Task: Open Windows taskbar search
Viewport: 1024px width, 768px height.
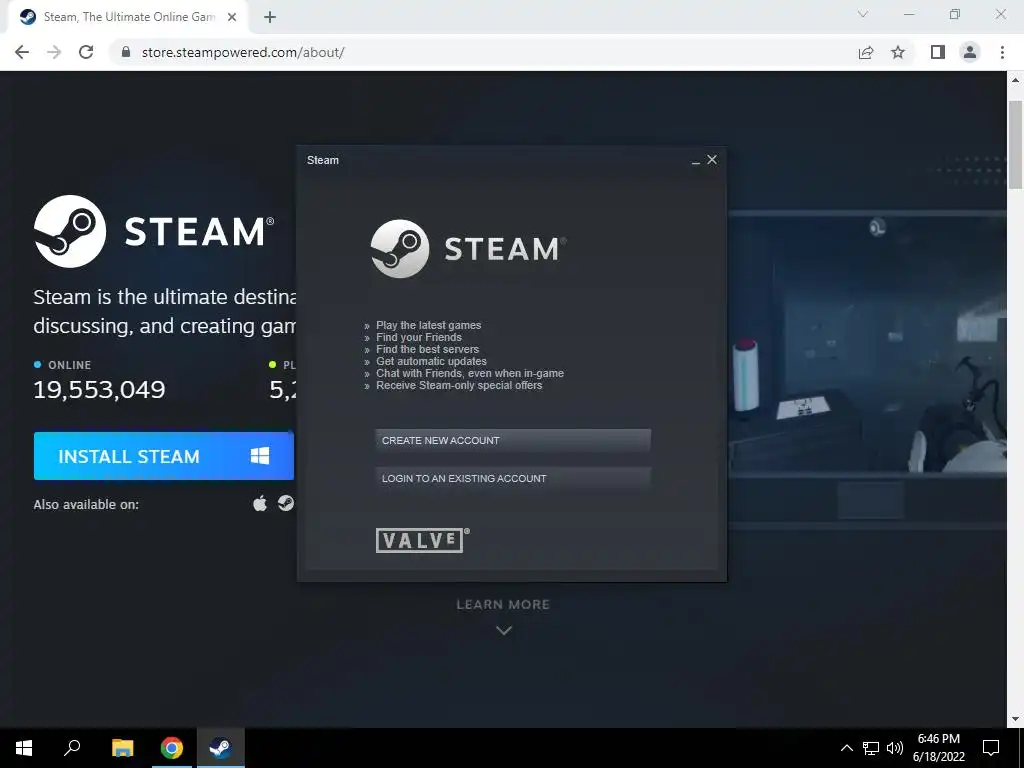Action: point(72,748)
